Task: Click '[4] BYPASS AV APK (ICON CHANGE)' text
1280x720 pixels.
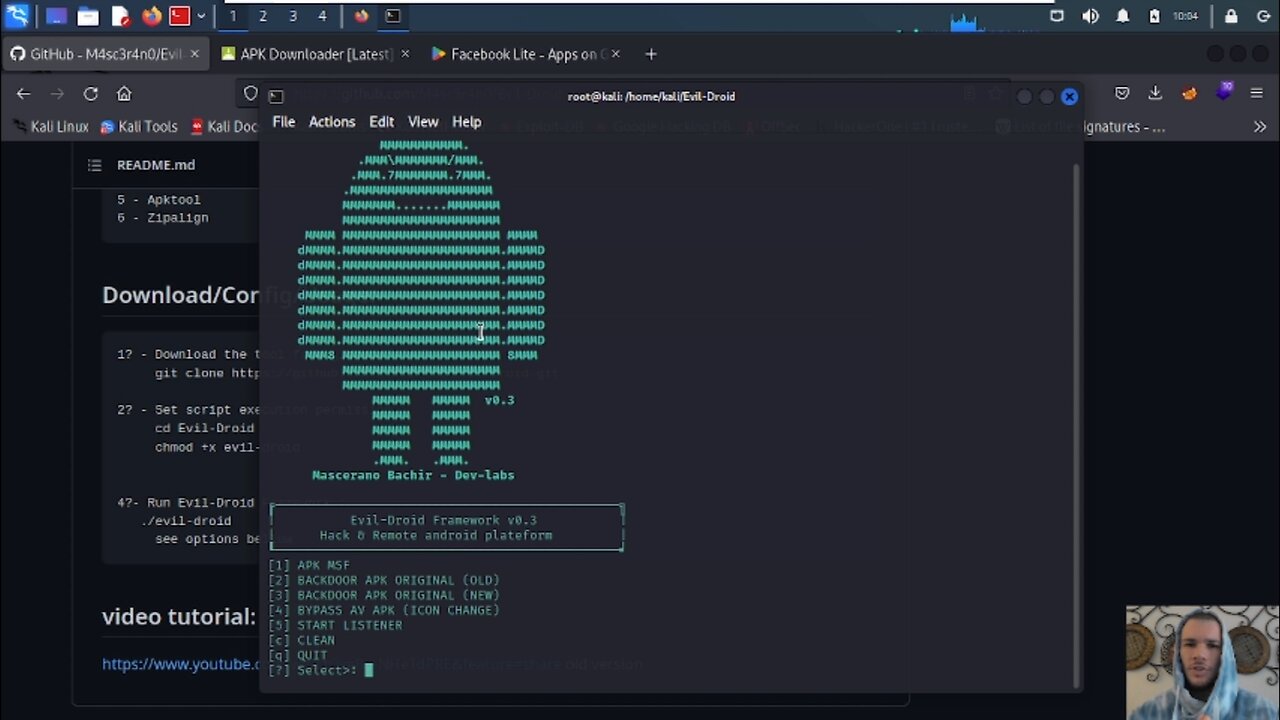Action: coord(384,610)
